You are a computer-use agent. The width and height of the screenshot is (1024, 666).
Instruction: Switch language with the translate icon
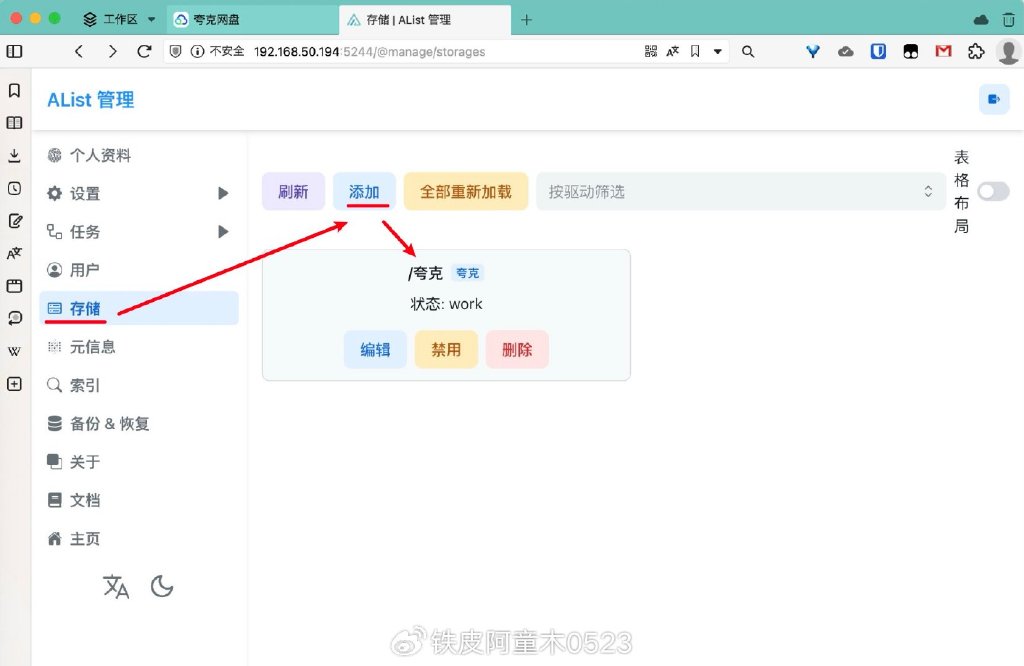116,586
